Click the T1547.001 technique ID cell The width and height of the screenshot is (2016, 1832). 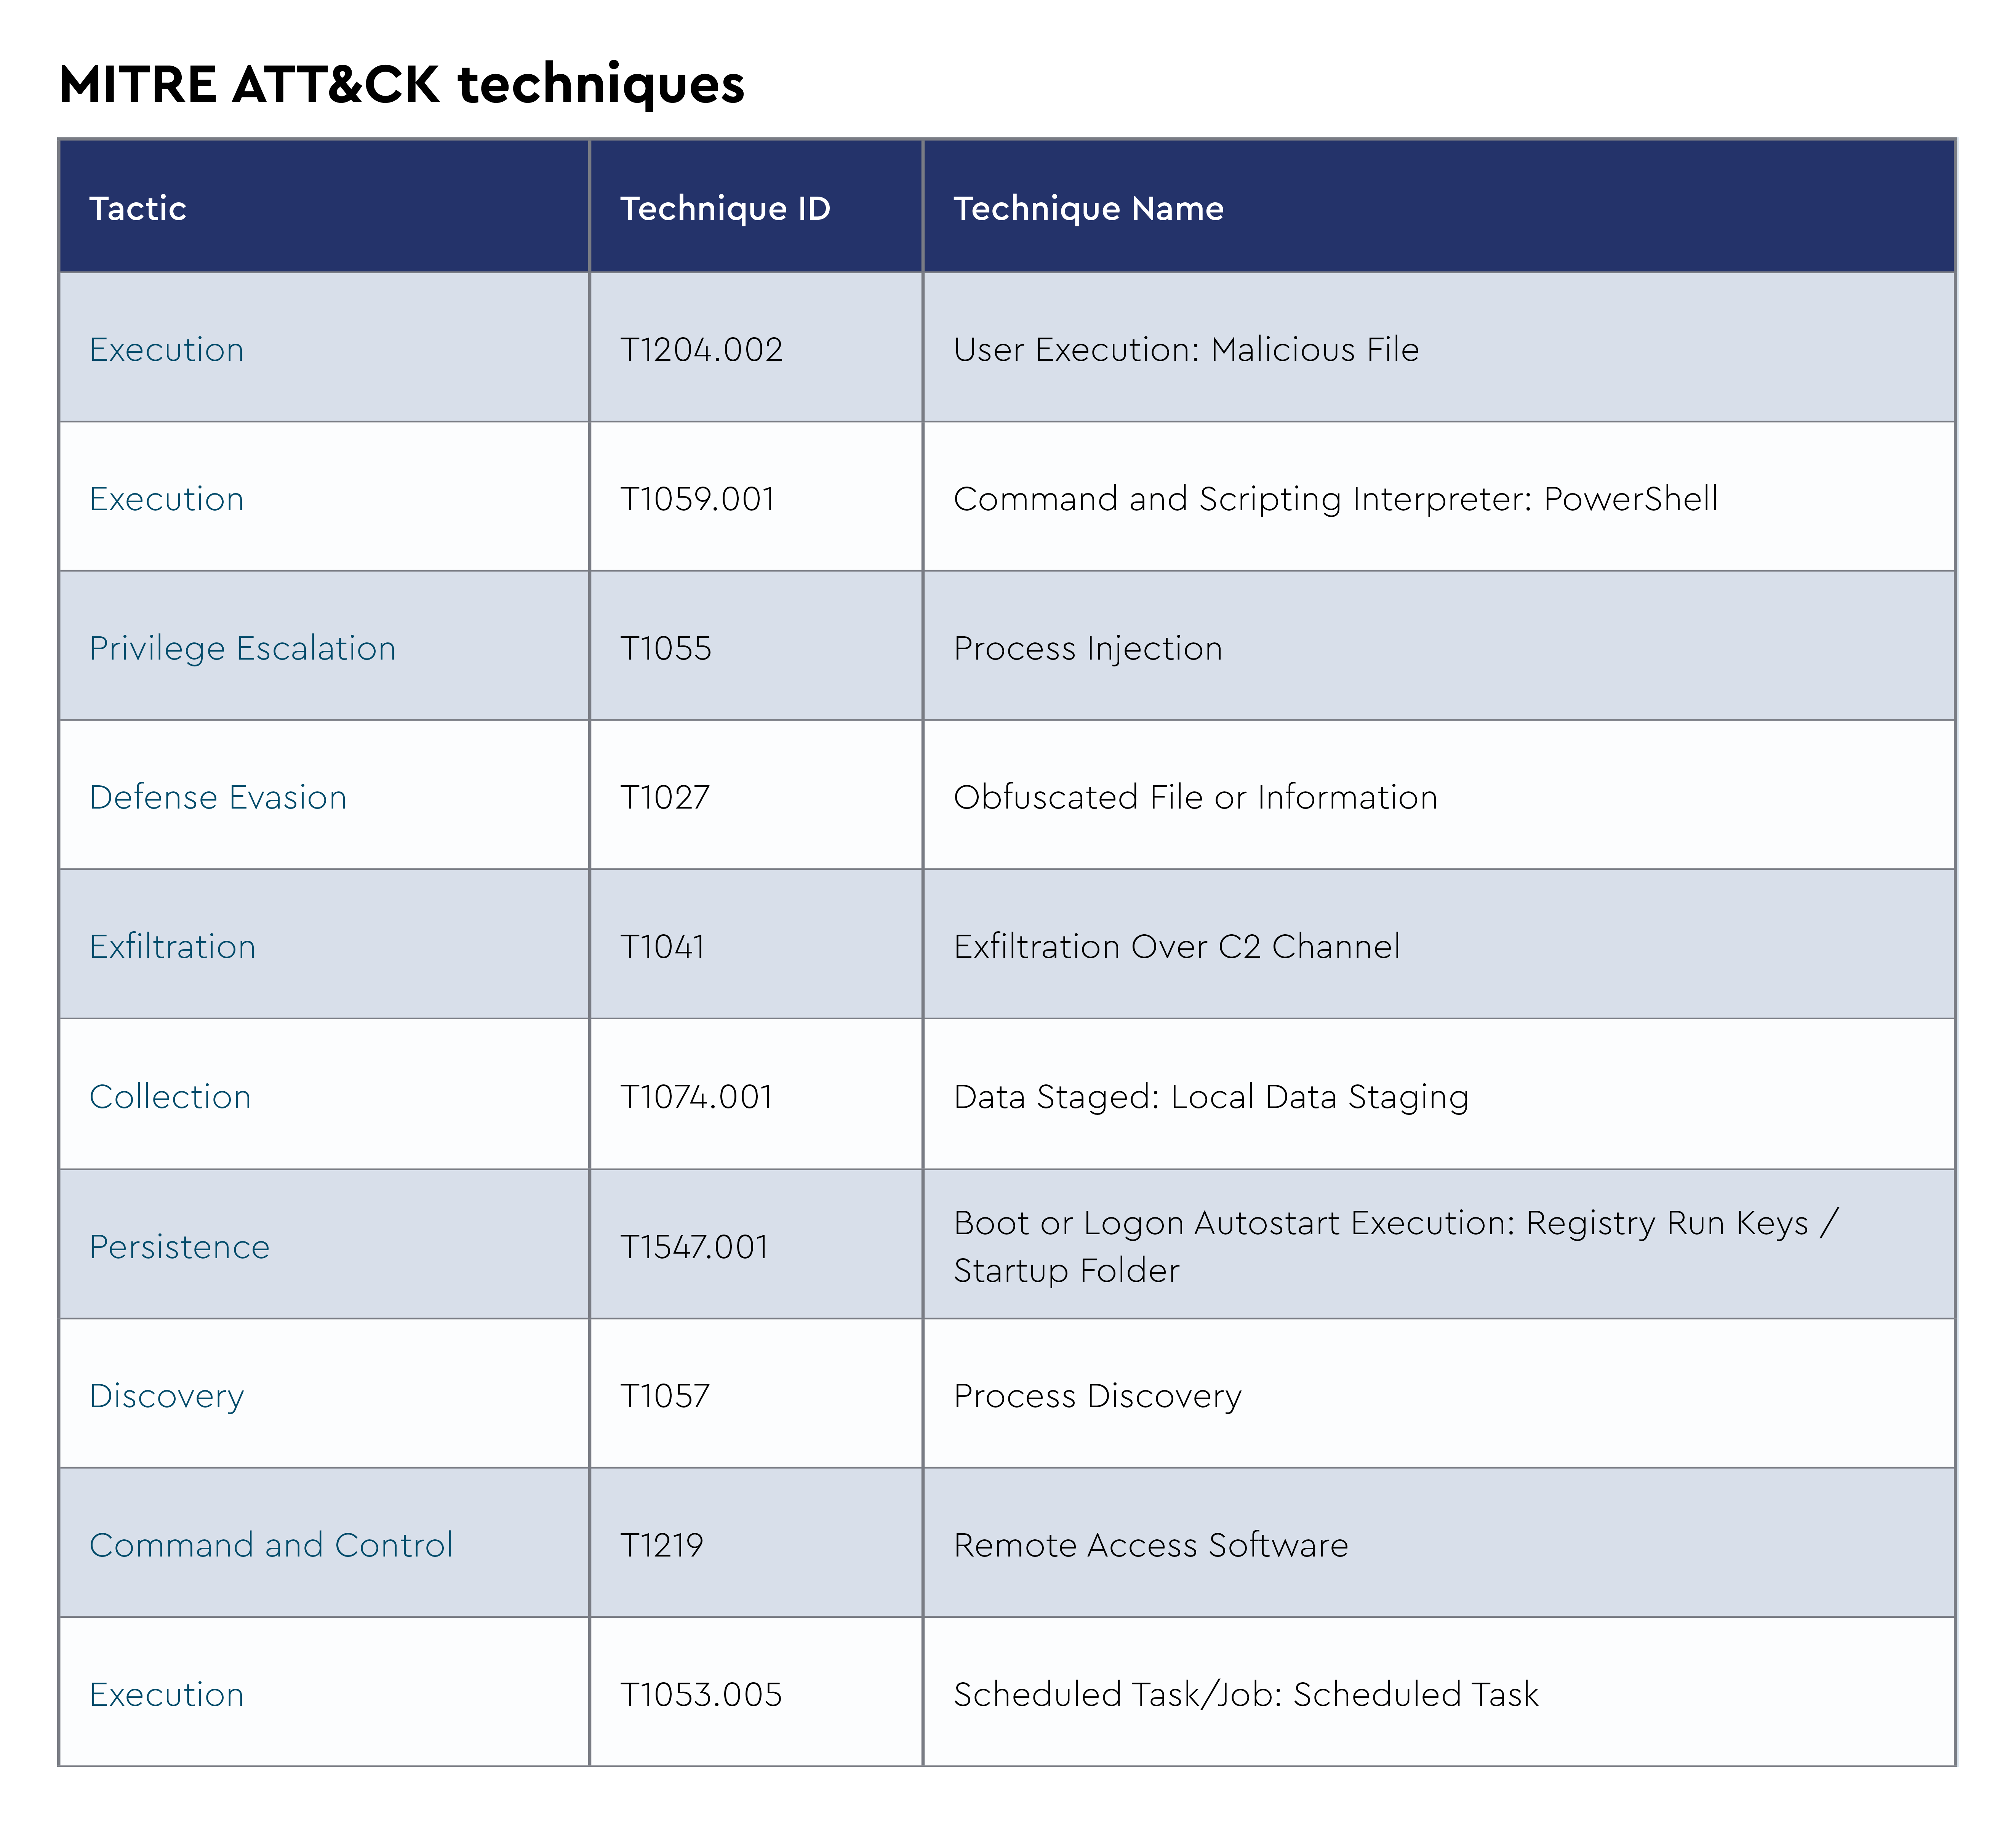[x=694, y=1246]
